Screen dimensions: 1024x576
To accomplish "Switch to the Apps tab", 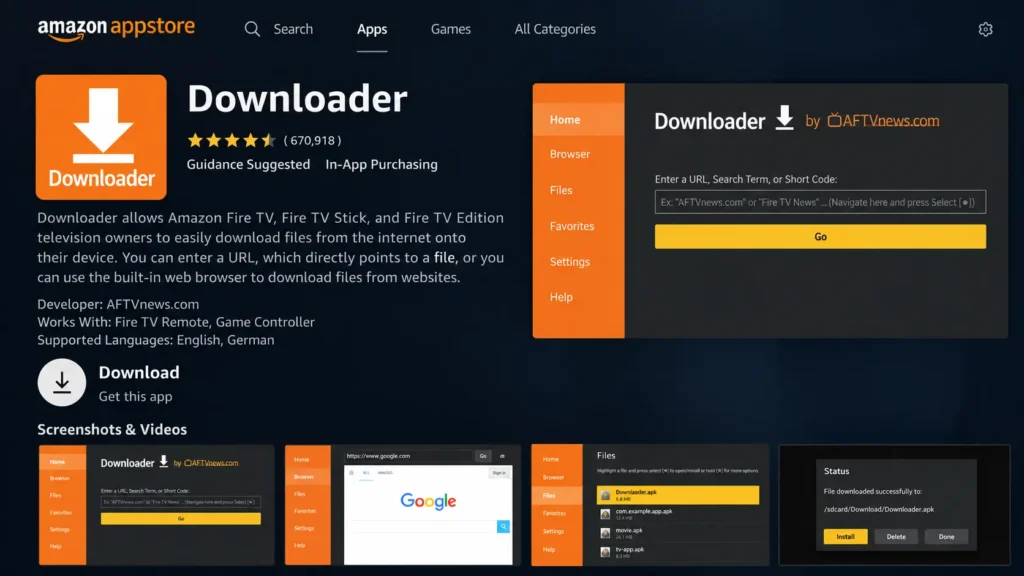I will [x=372, y=29].
